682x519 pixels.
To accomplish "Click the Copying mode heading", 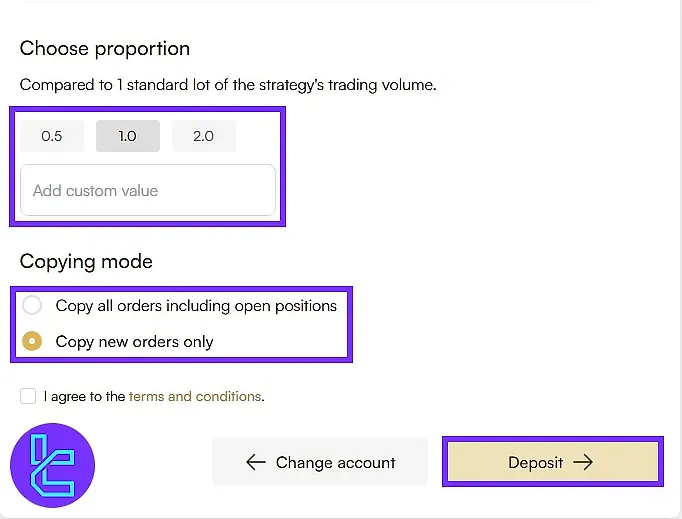I will 86,262.
